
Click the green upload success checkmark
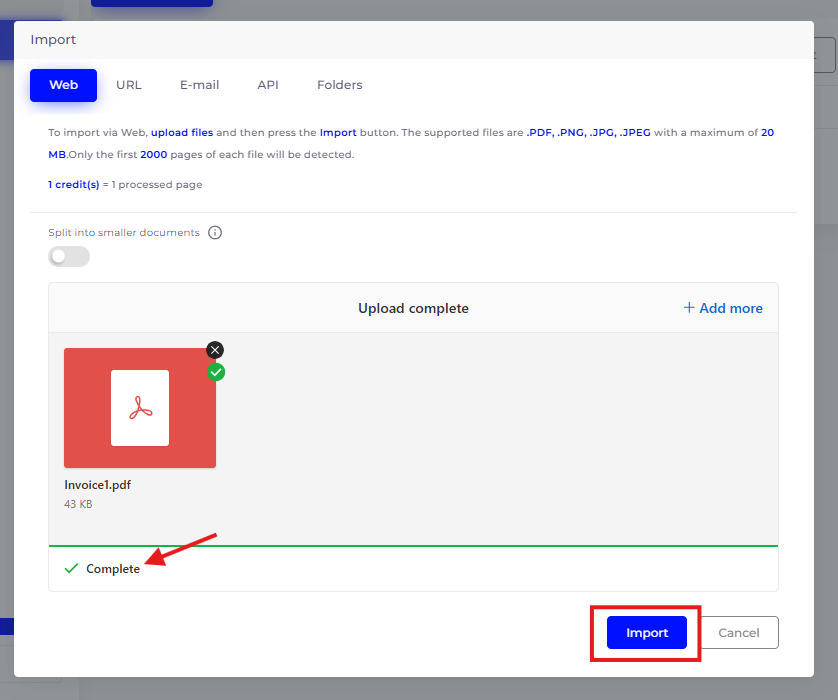point(216,372)
